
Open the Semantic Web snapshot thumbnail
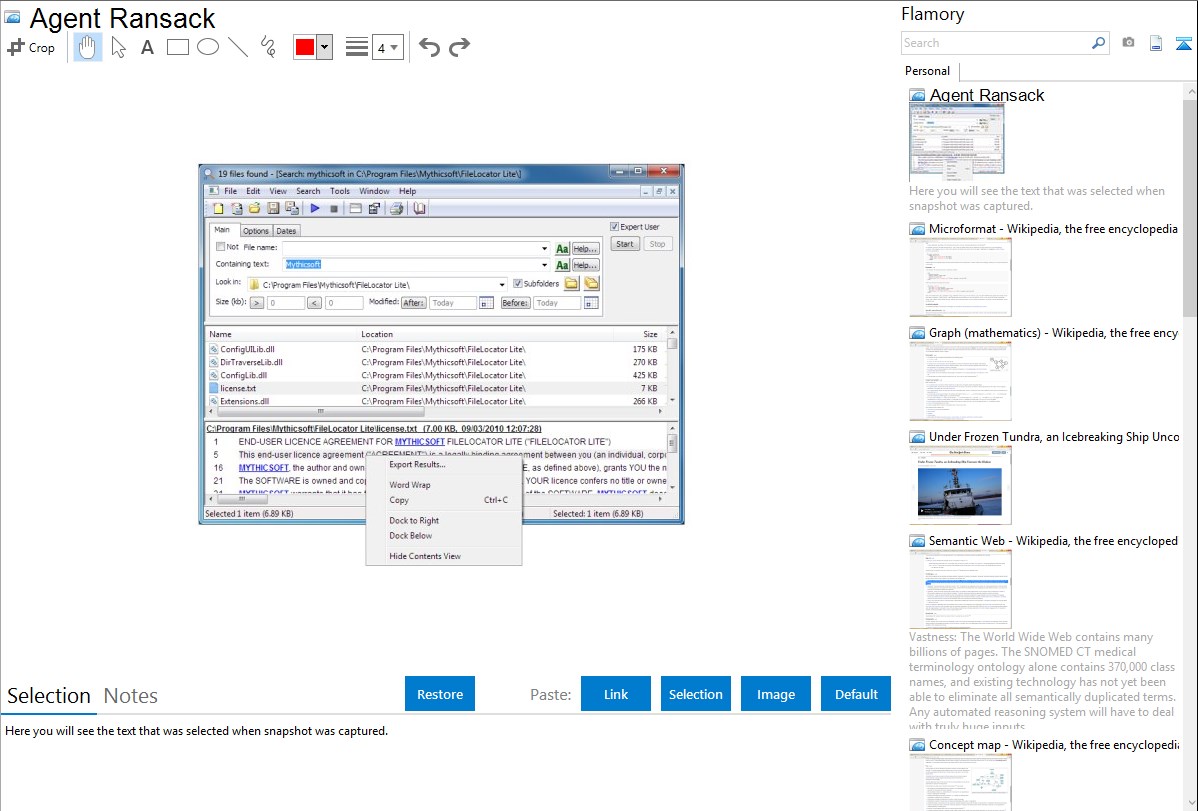(960, 589)
